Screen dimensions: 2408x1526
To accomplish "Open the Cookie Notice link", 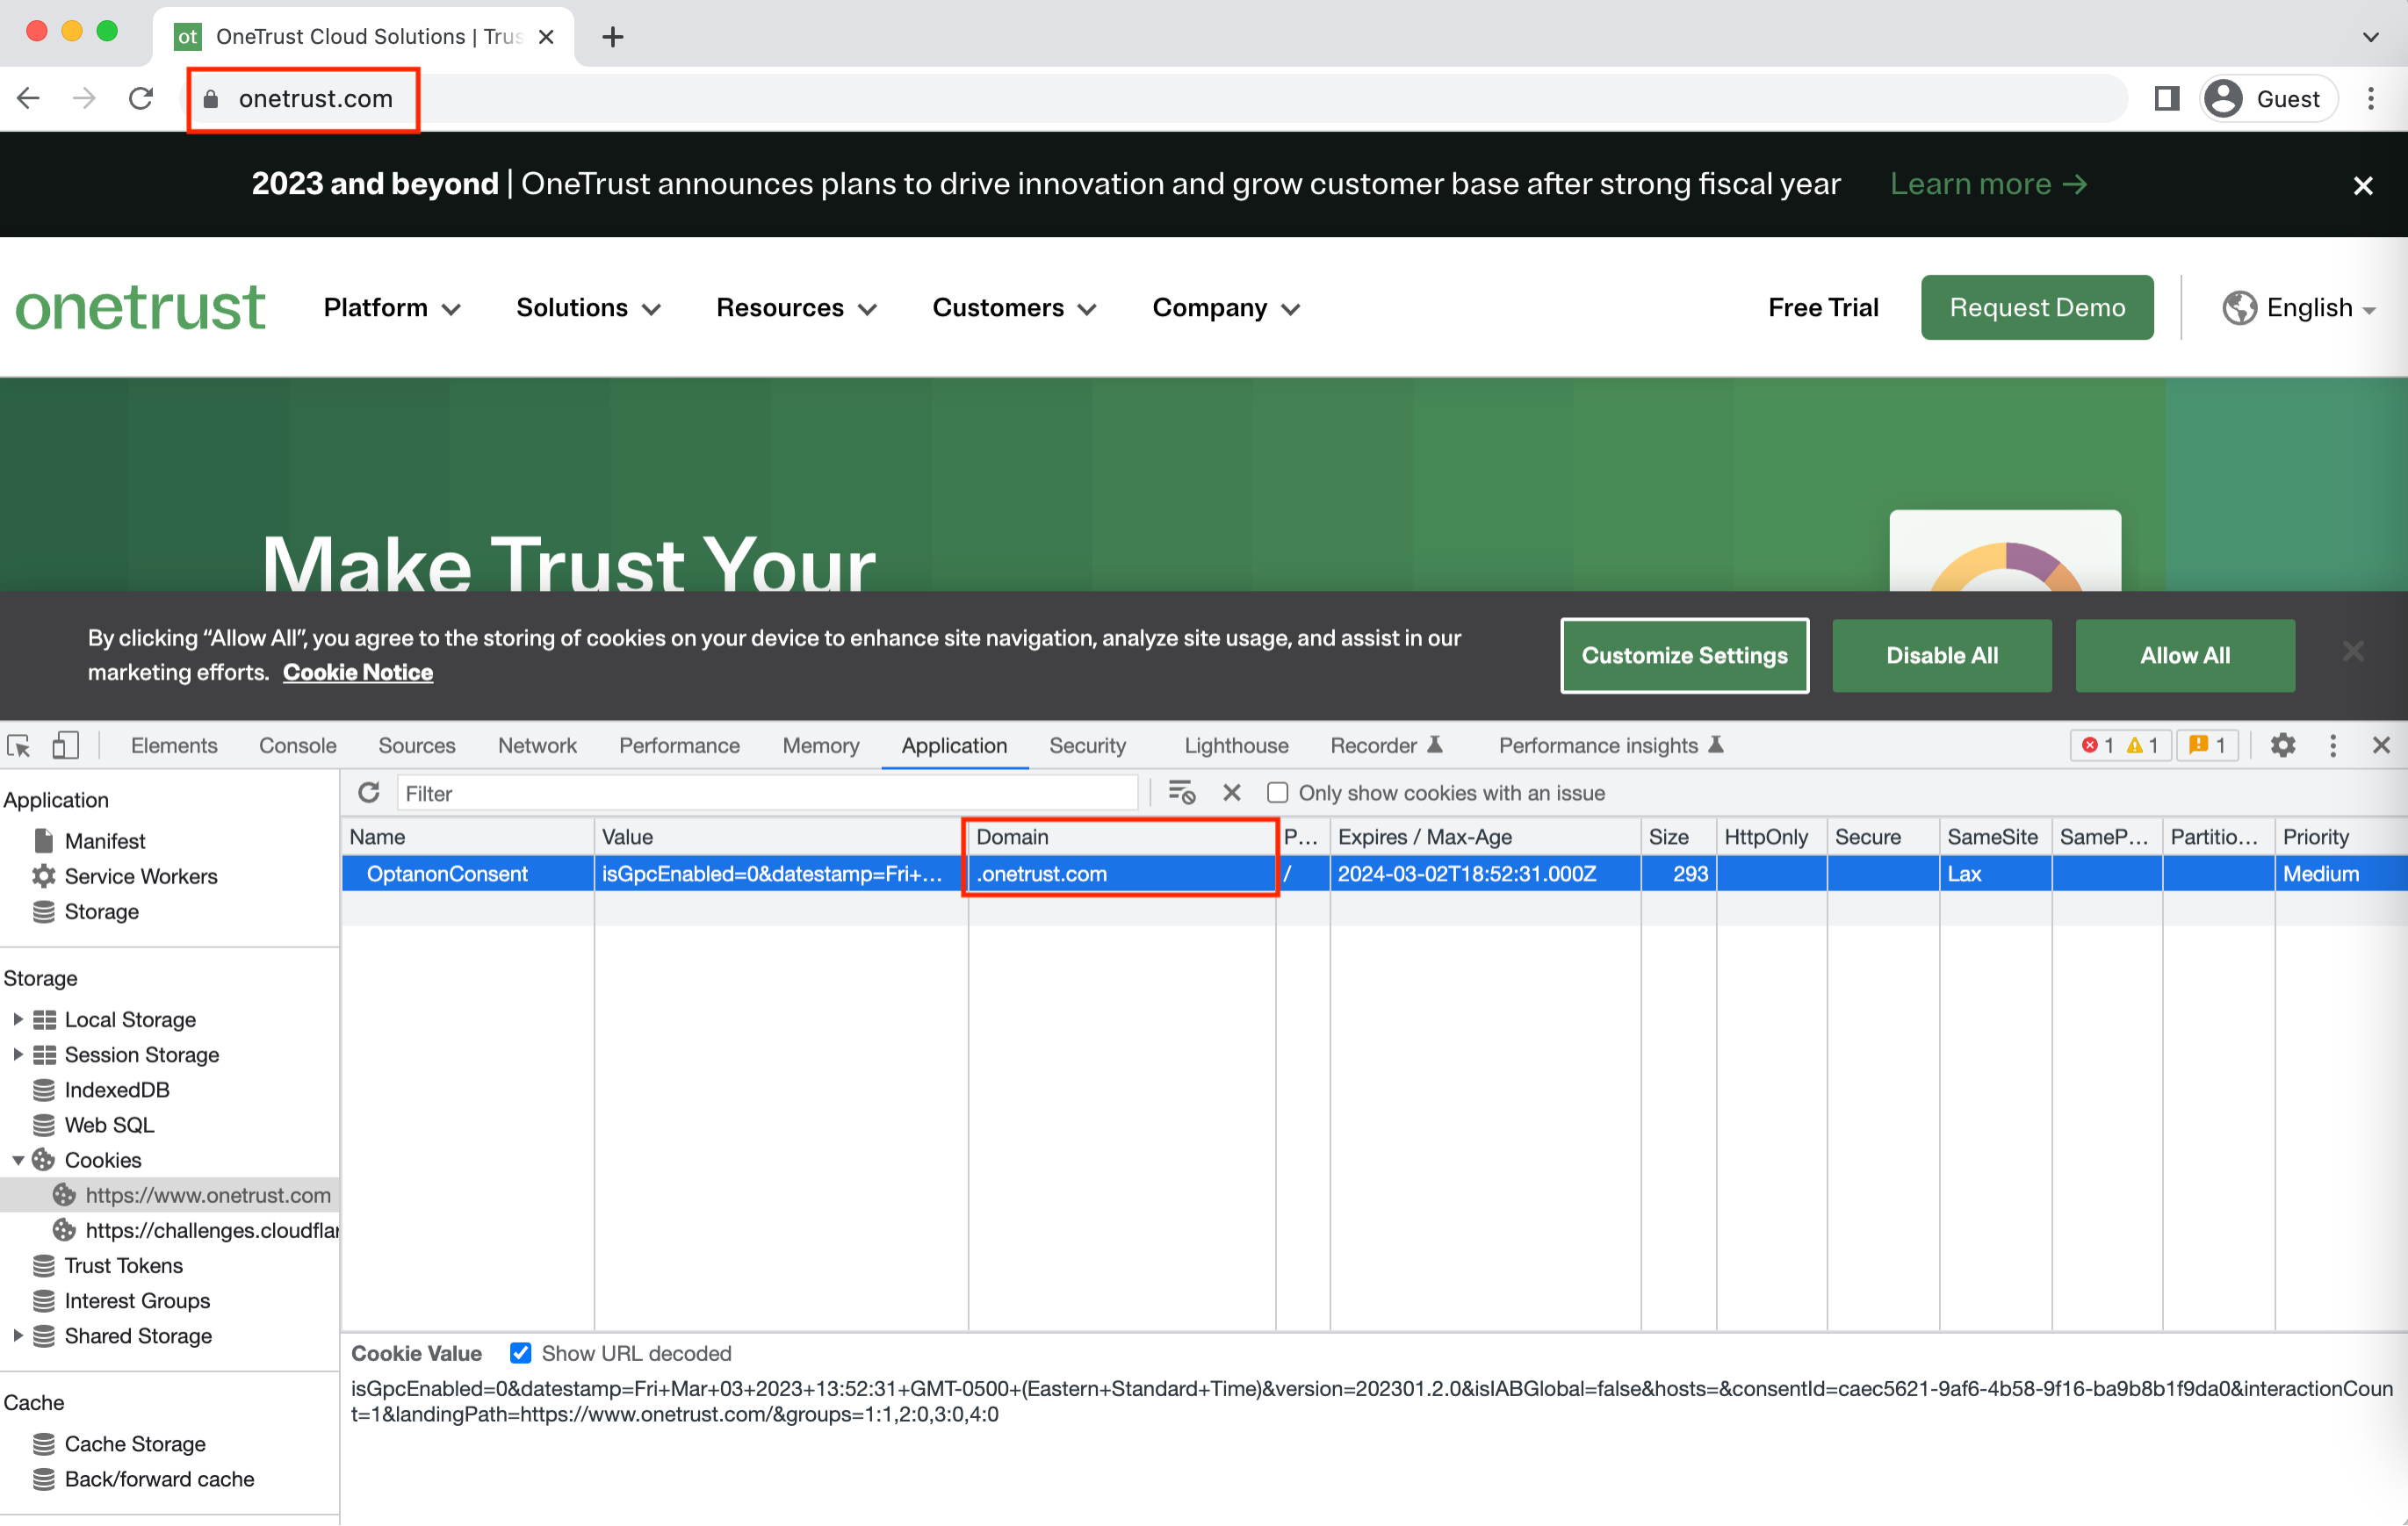I will [357, 672].
